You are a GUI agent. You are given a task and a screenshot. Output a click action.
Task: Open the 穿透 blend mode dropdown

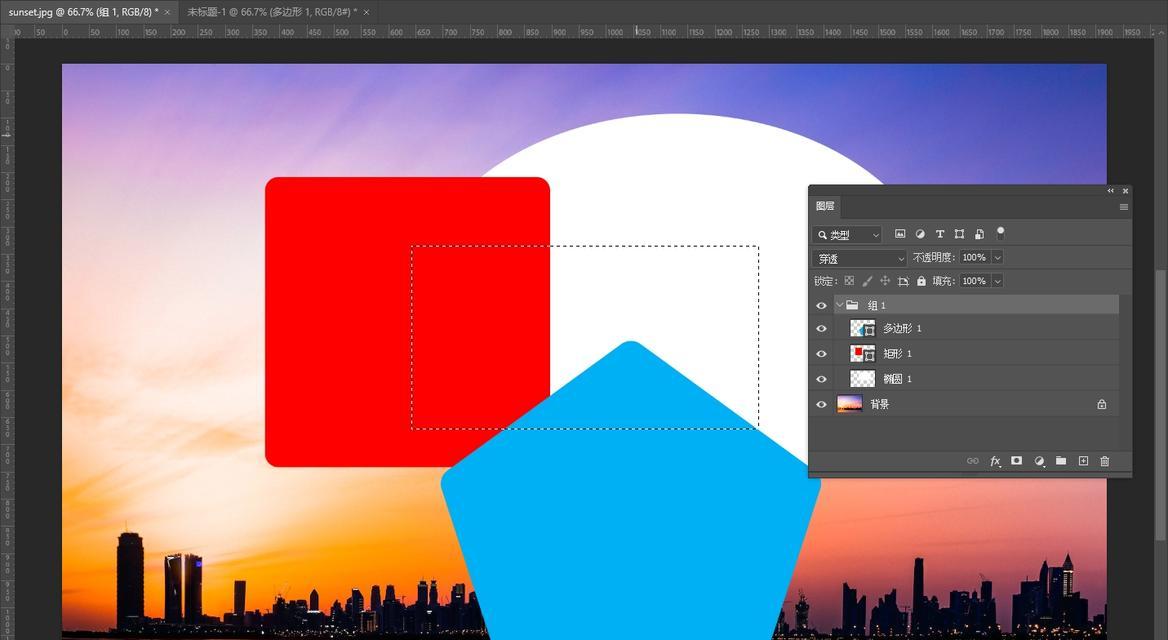(860, 259)
